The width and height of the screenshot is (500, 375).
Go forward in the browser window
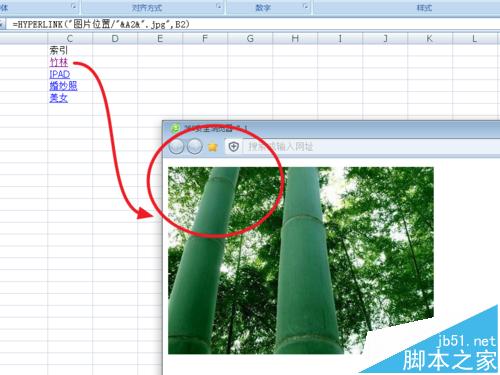195,146
